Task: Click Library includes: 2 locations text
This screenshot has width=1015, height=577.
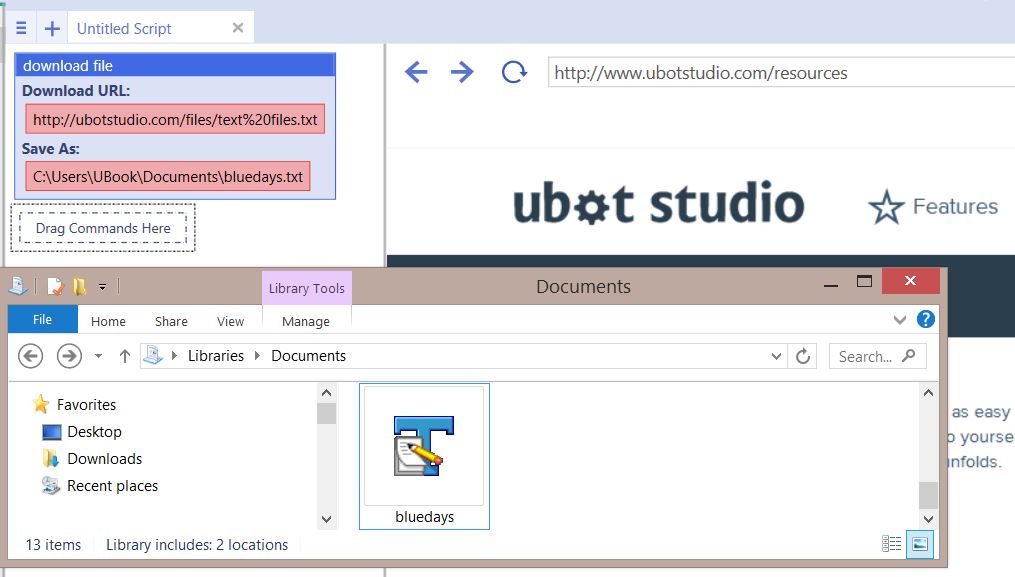Action: point(197,545)
